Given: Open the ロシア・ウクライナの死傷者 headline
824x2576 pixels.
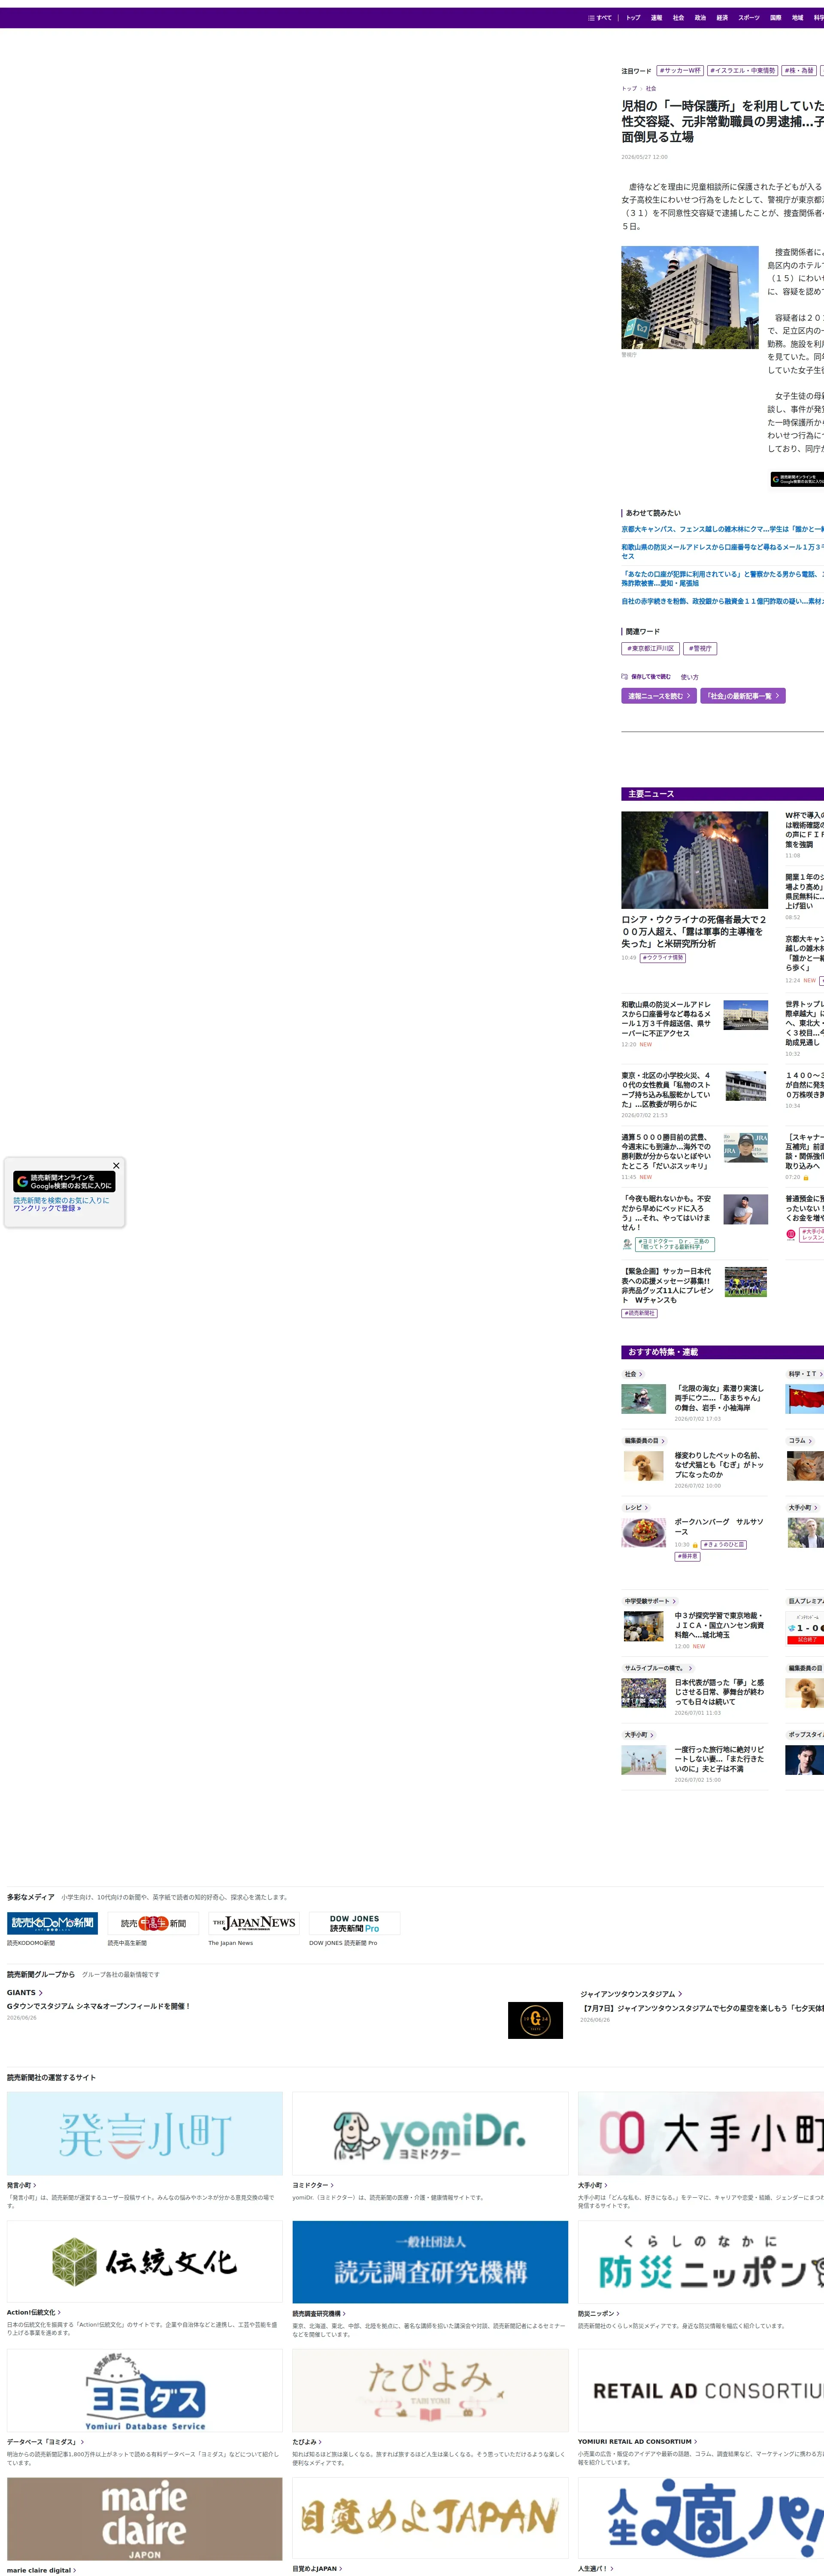Looking at the screenshot, I should tap(694, 932).
